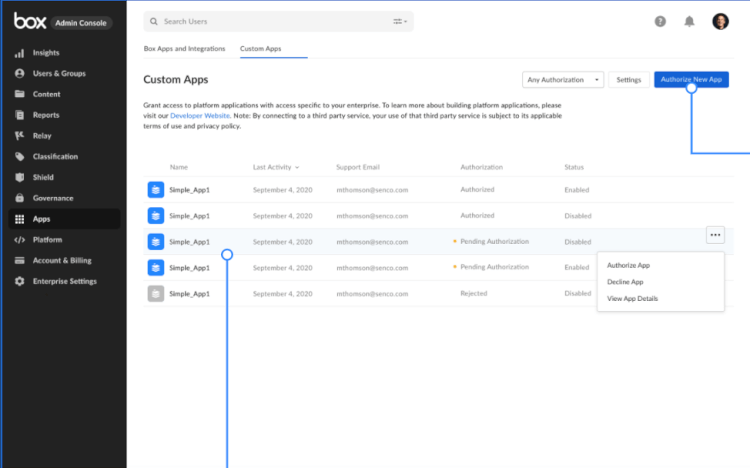Click support email in the Rejected row
Screen dimensions: 750x468
pos(372,294)
